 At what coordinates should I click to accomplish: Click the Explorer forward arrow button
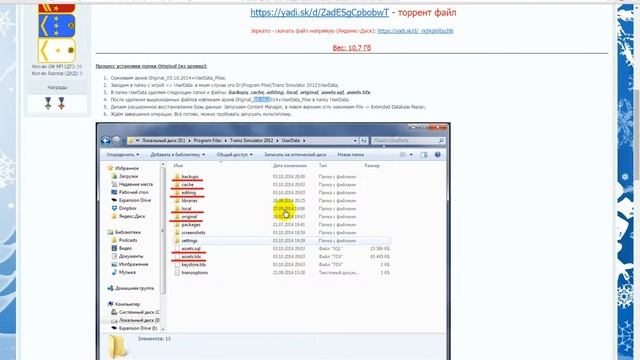pos(116,141)
